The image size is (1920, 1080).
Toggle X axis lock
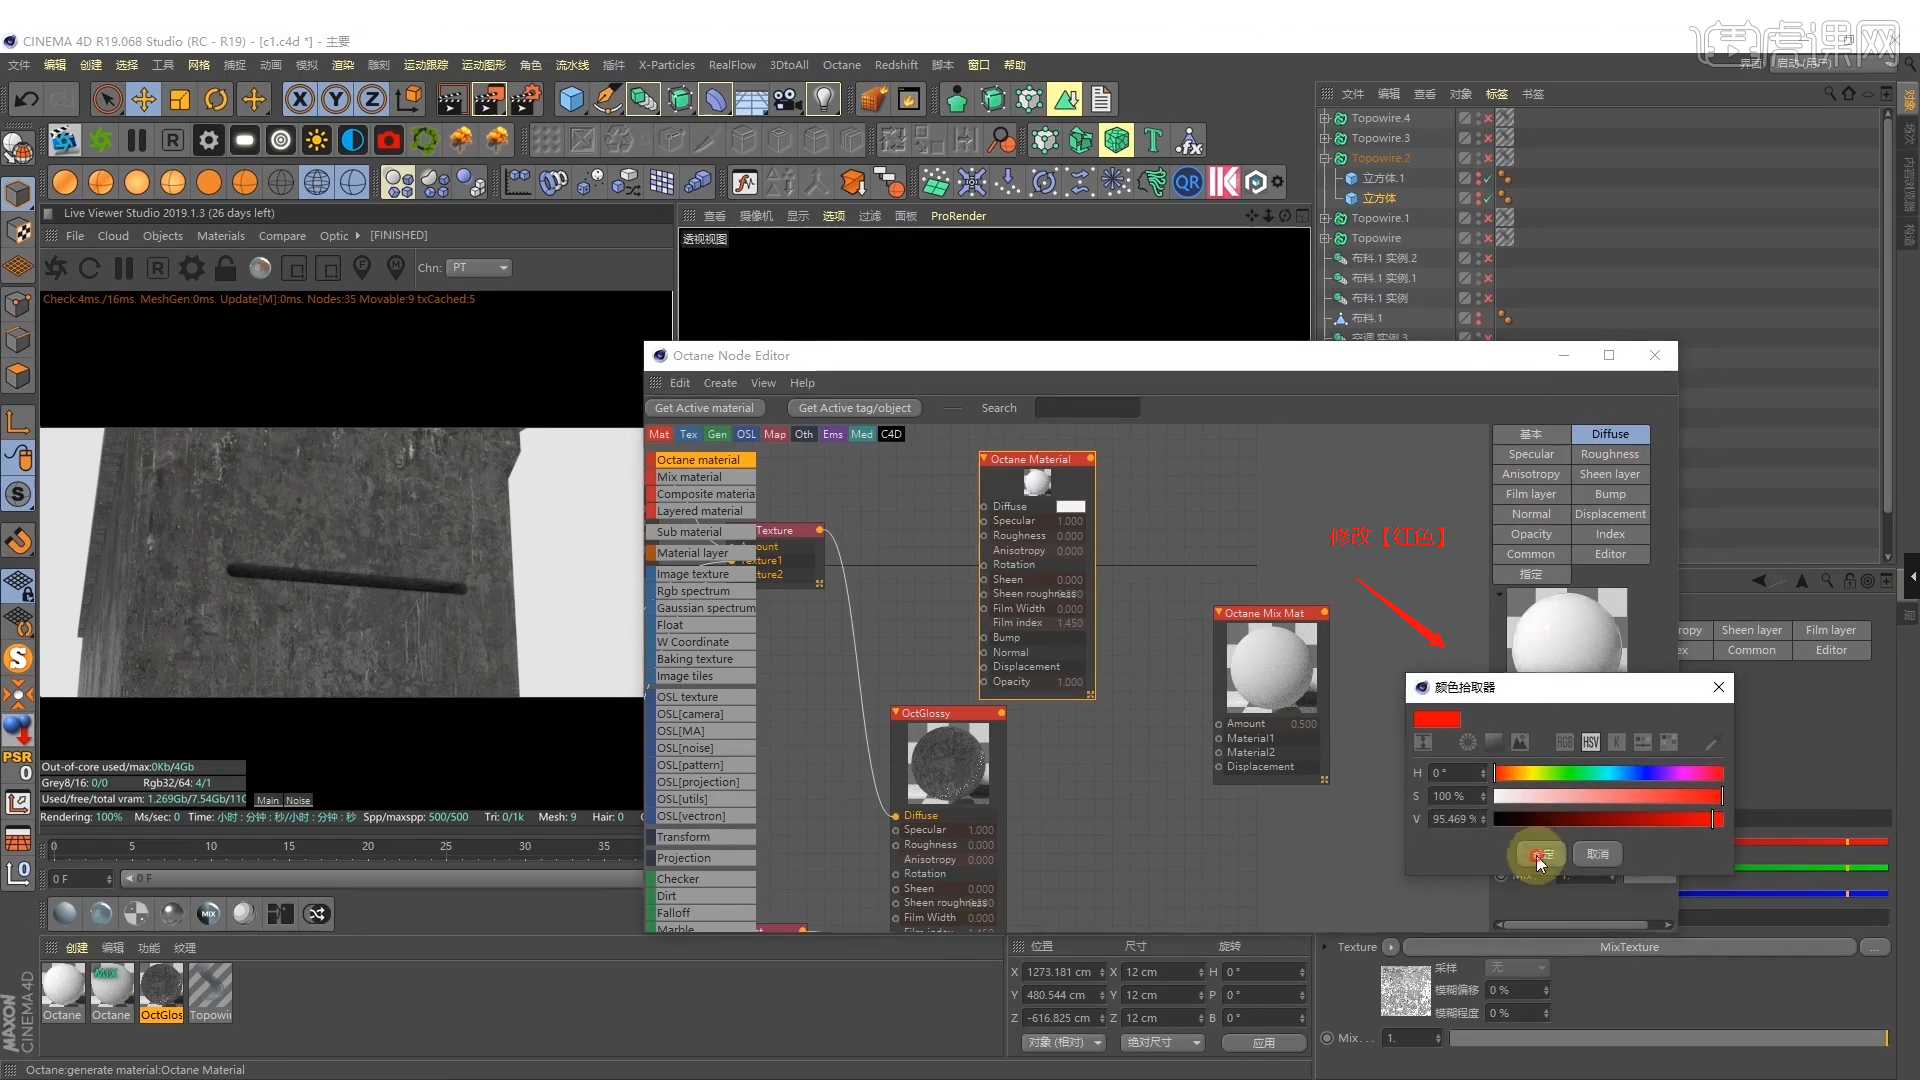click(x=299, y=99)
